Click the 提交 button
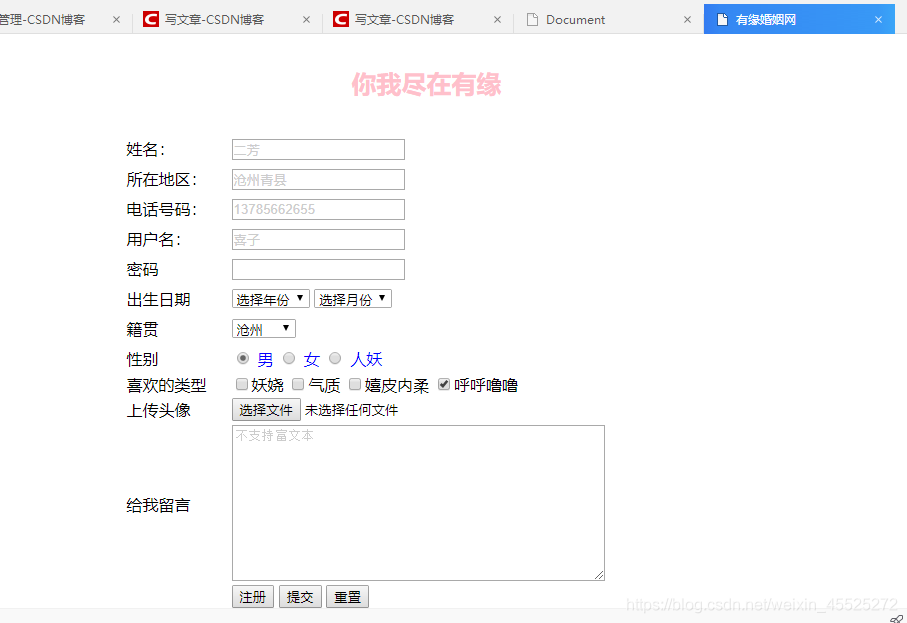The width and height of the screenshot is (907, 623). pos(300,596)
